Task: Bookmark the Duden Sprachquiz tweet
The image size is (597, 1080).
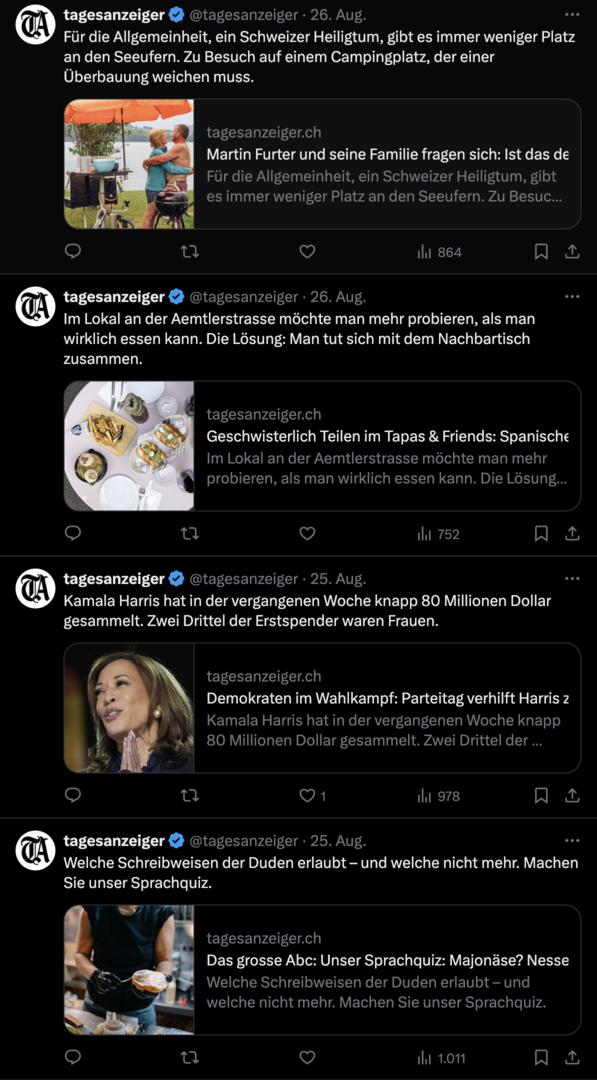Action: point(541,1057)
